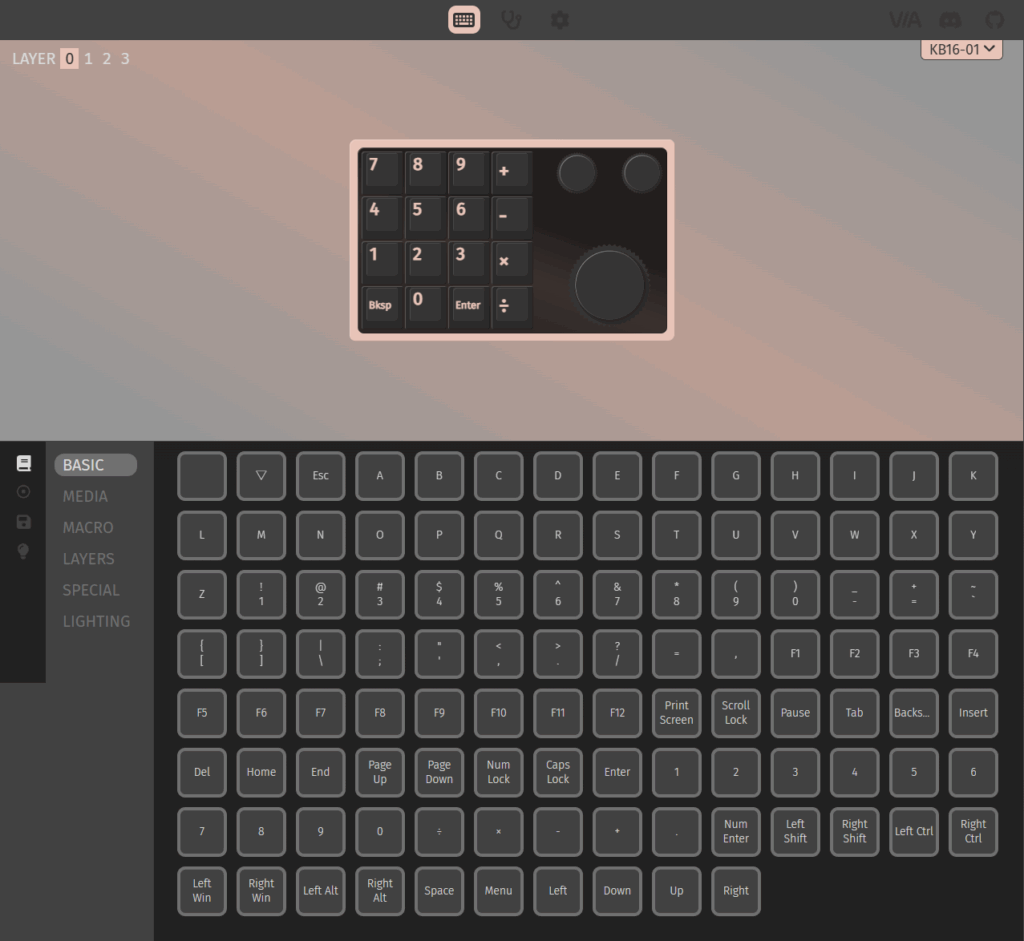
Task: Open the Discord link icon
Action: pos(951,19)
